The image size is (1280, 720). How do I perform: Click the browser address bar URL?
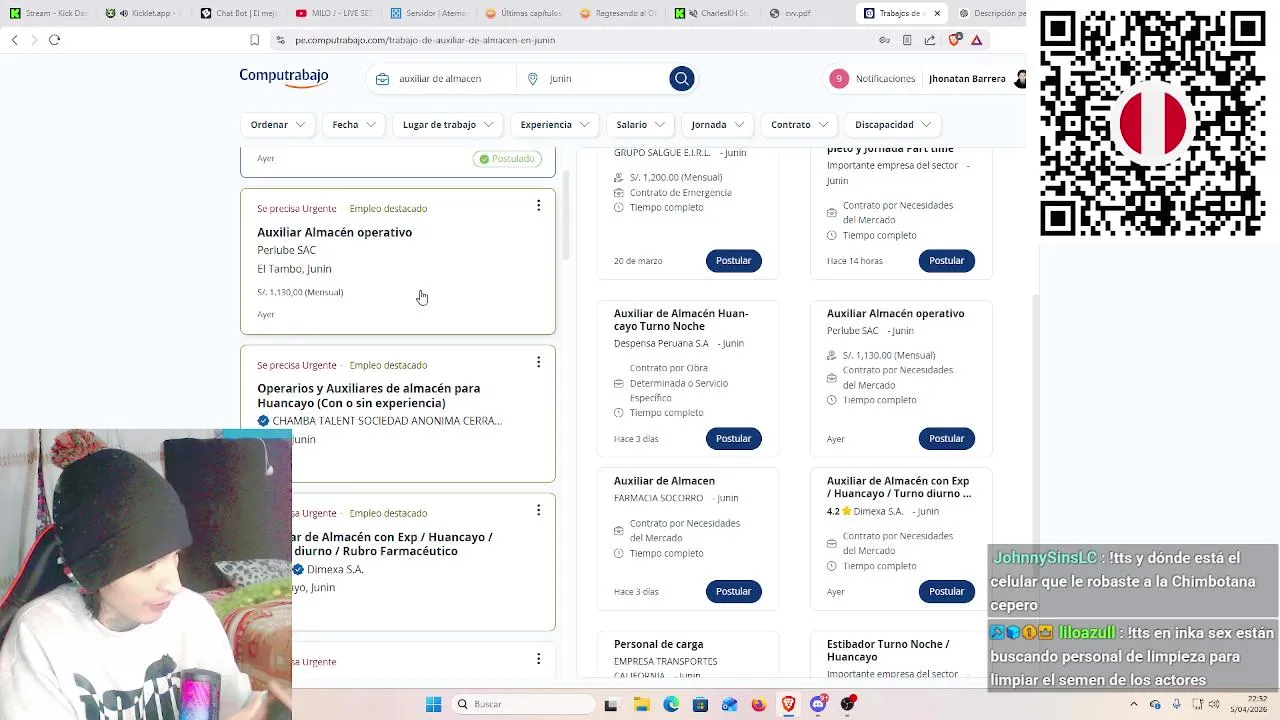pos(425,40)
